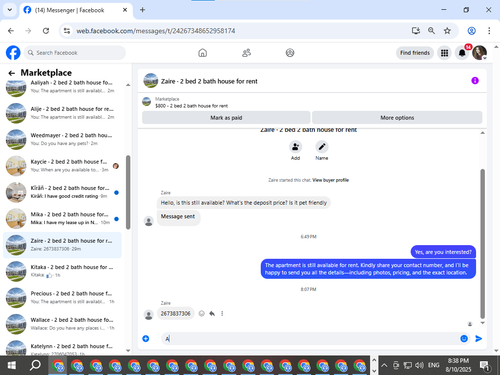The height and width of the screenshot is (375, 500).
Task: Open the Friends icon in top navigation
Action: click(246, 53)
